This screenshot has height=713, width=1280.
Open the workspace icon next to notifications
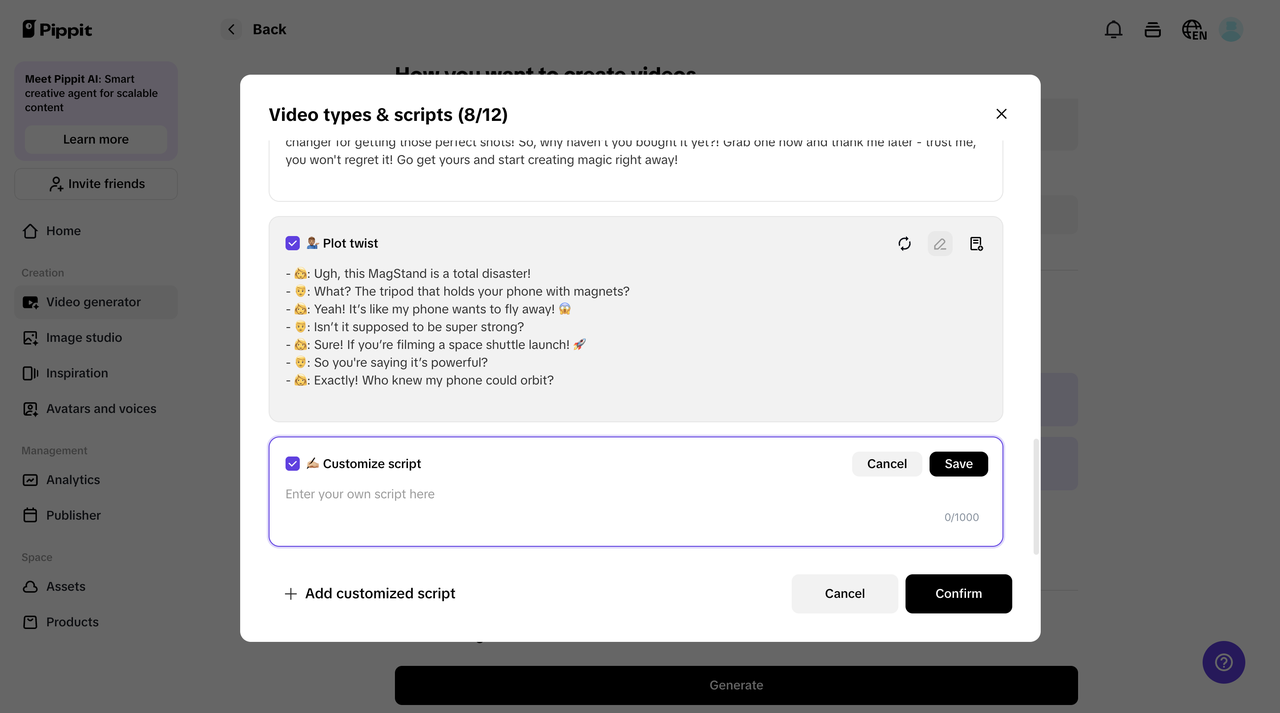coord(1152,29)
